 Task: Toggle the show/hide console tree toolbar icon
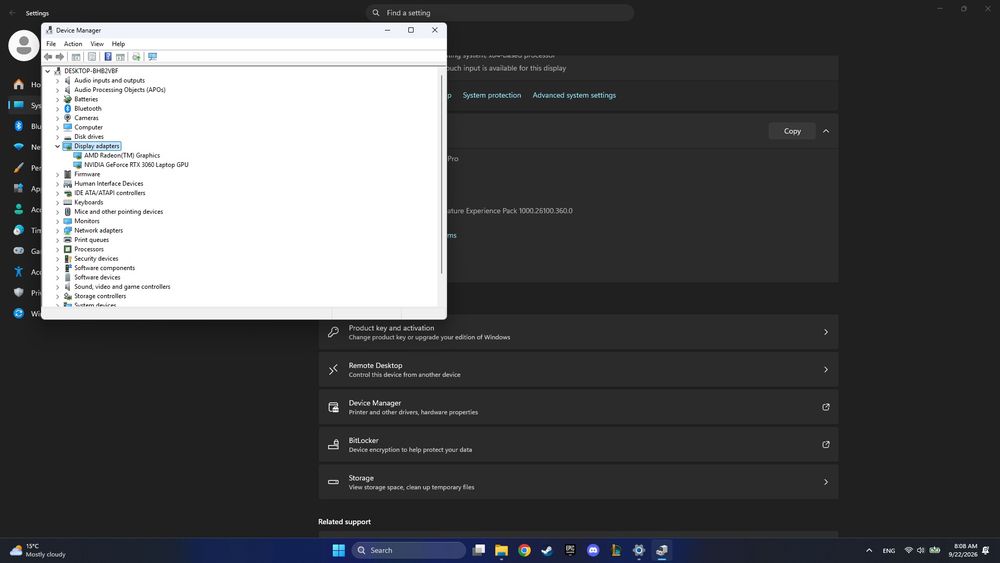(76, 57)
